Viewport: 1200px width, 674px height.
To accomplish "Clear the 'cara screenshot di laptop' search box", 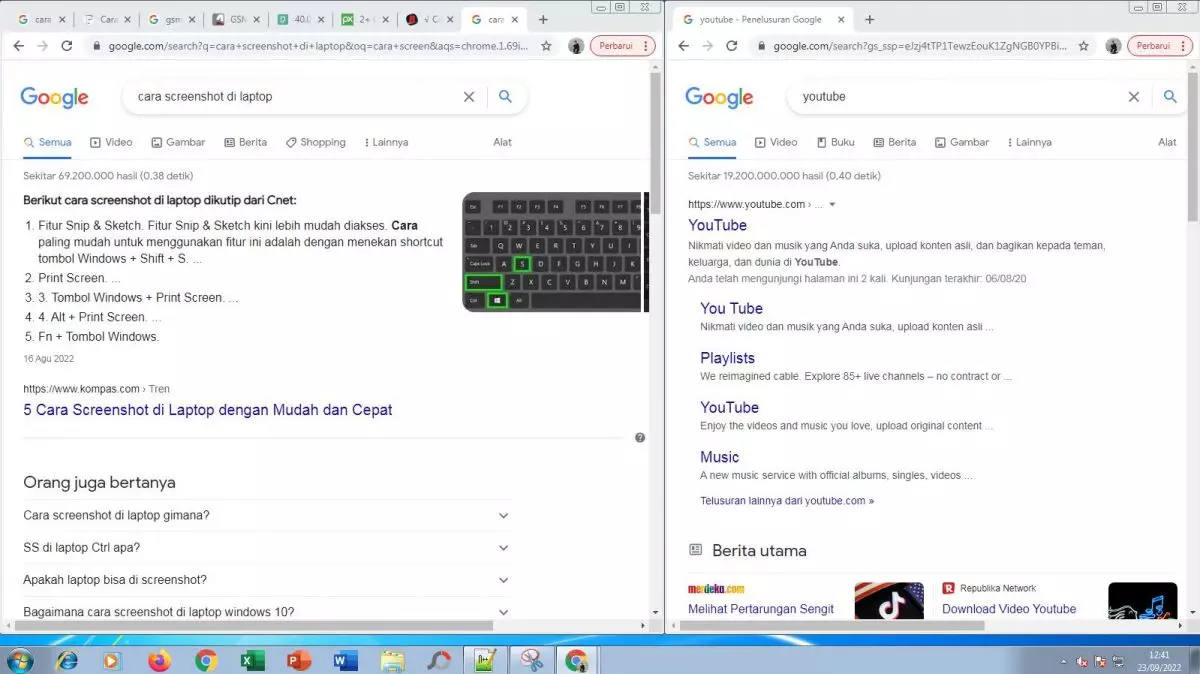I will tap(468, 97).
